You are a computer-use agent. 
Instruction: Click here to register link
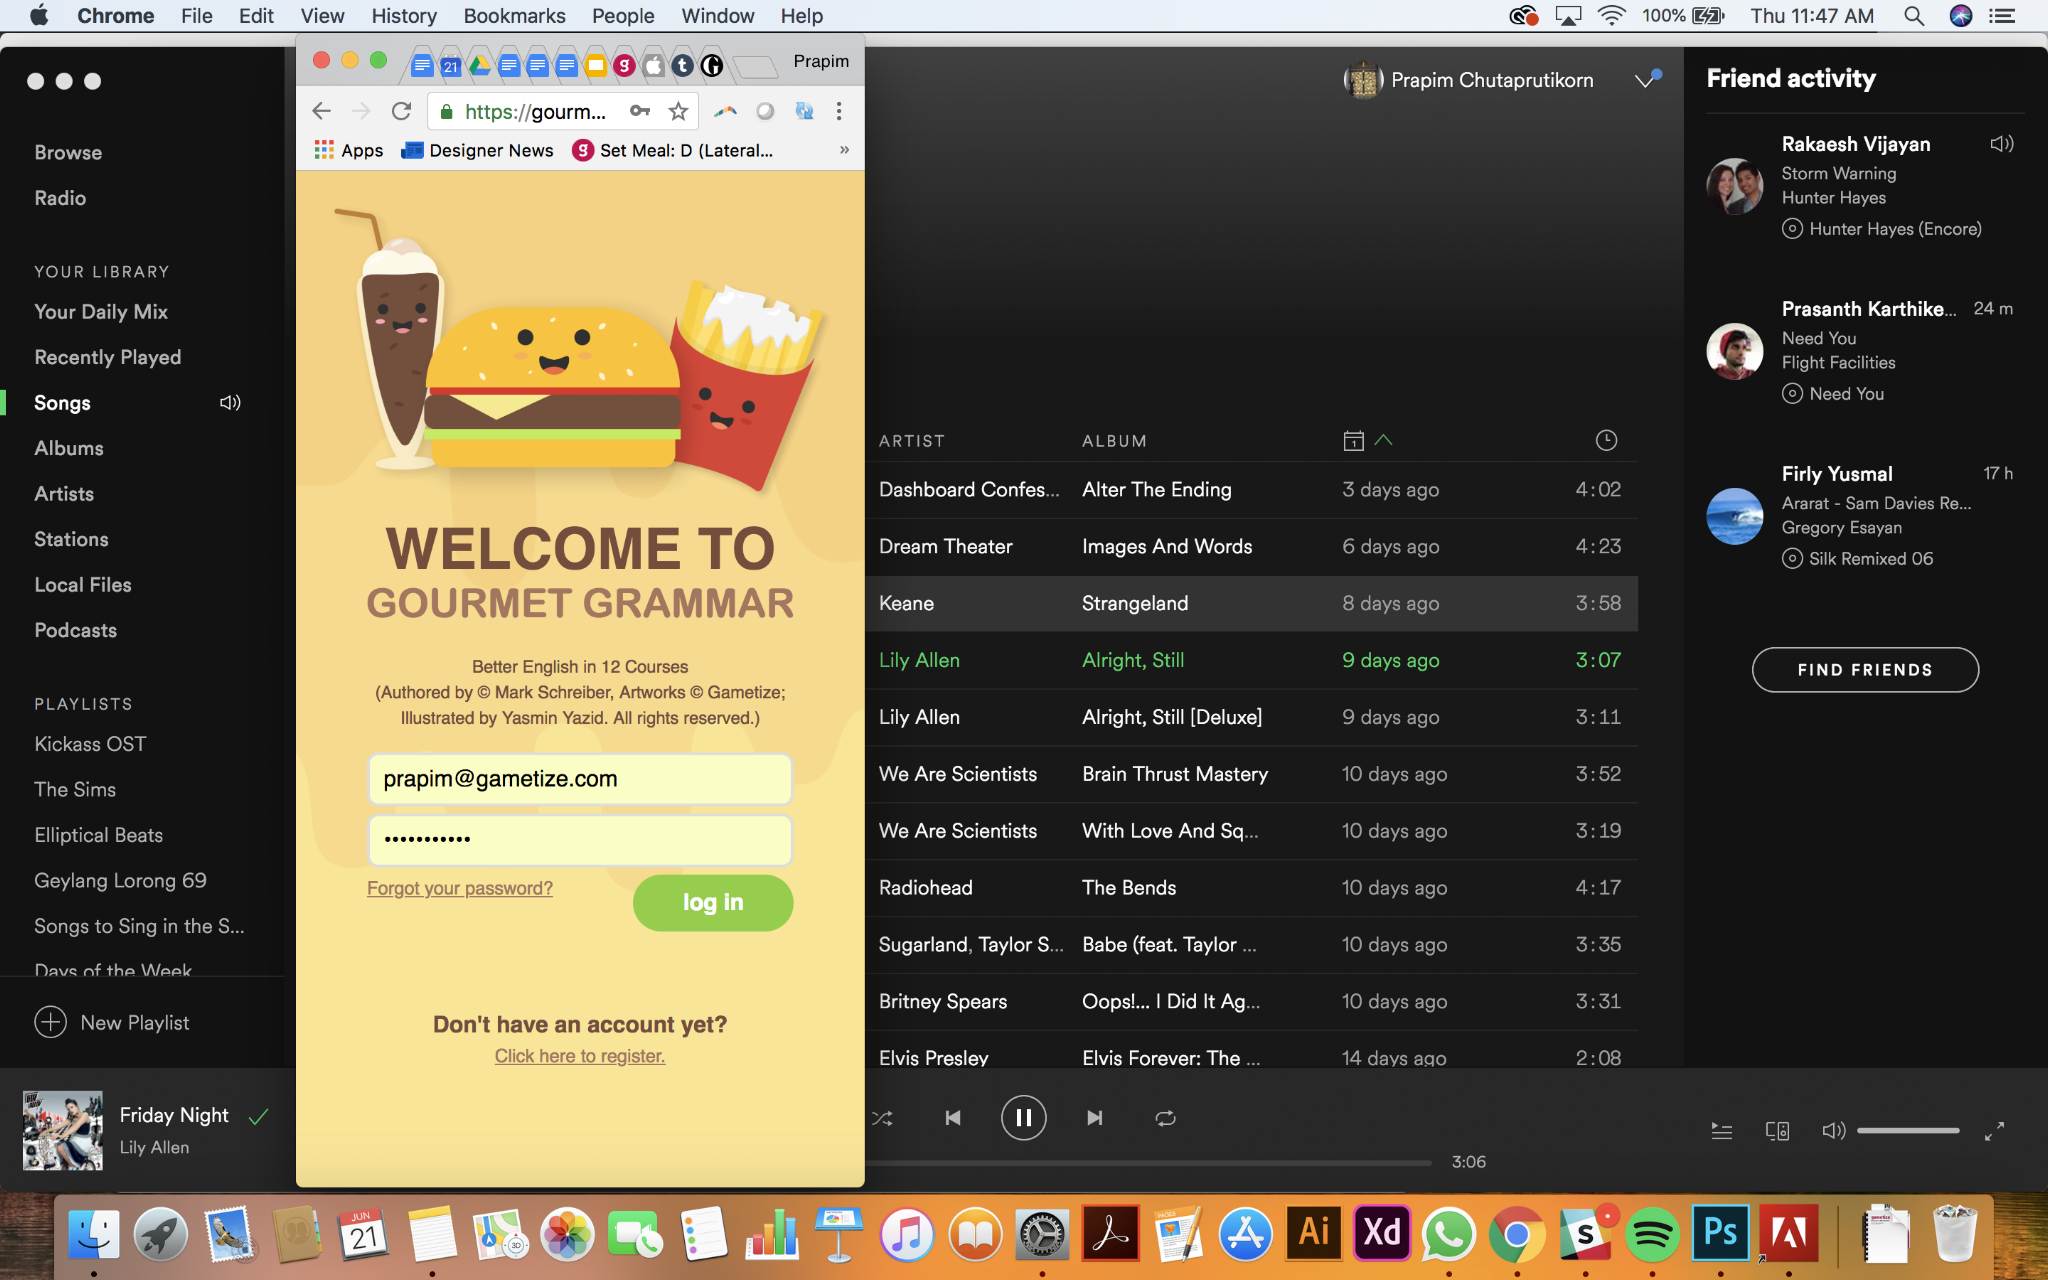pos(580,1056)
